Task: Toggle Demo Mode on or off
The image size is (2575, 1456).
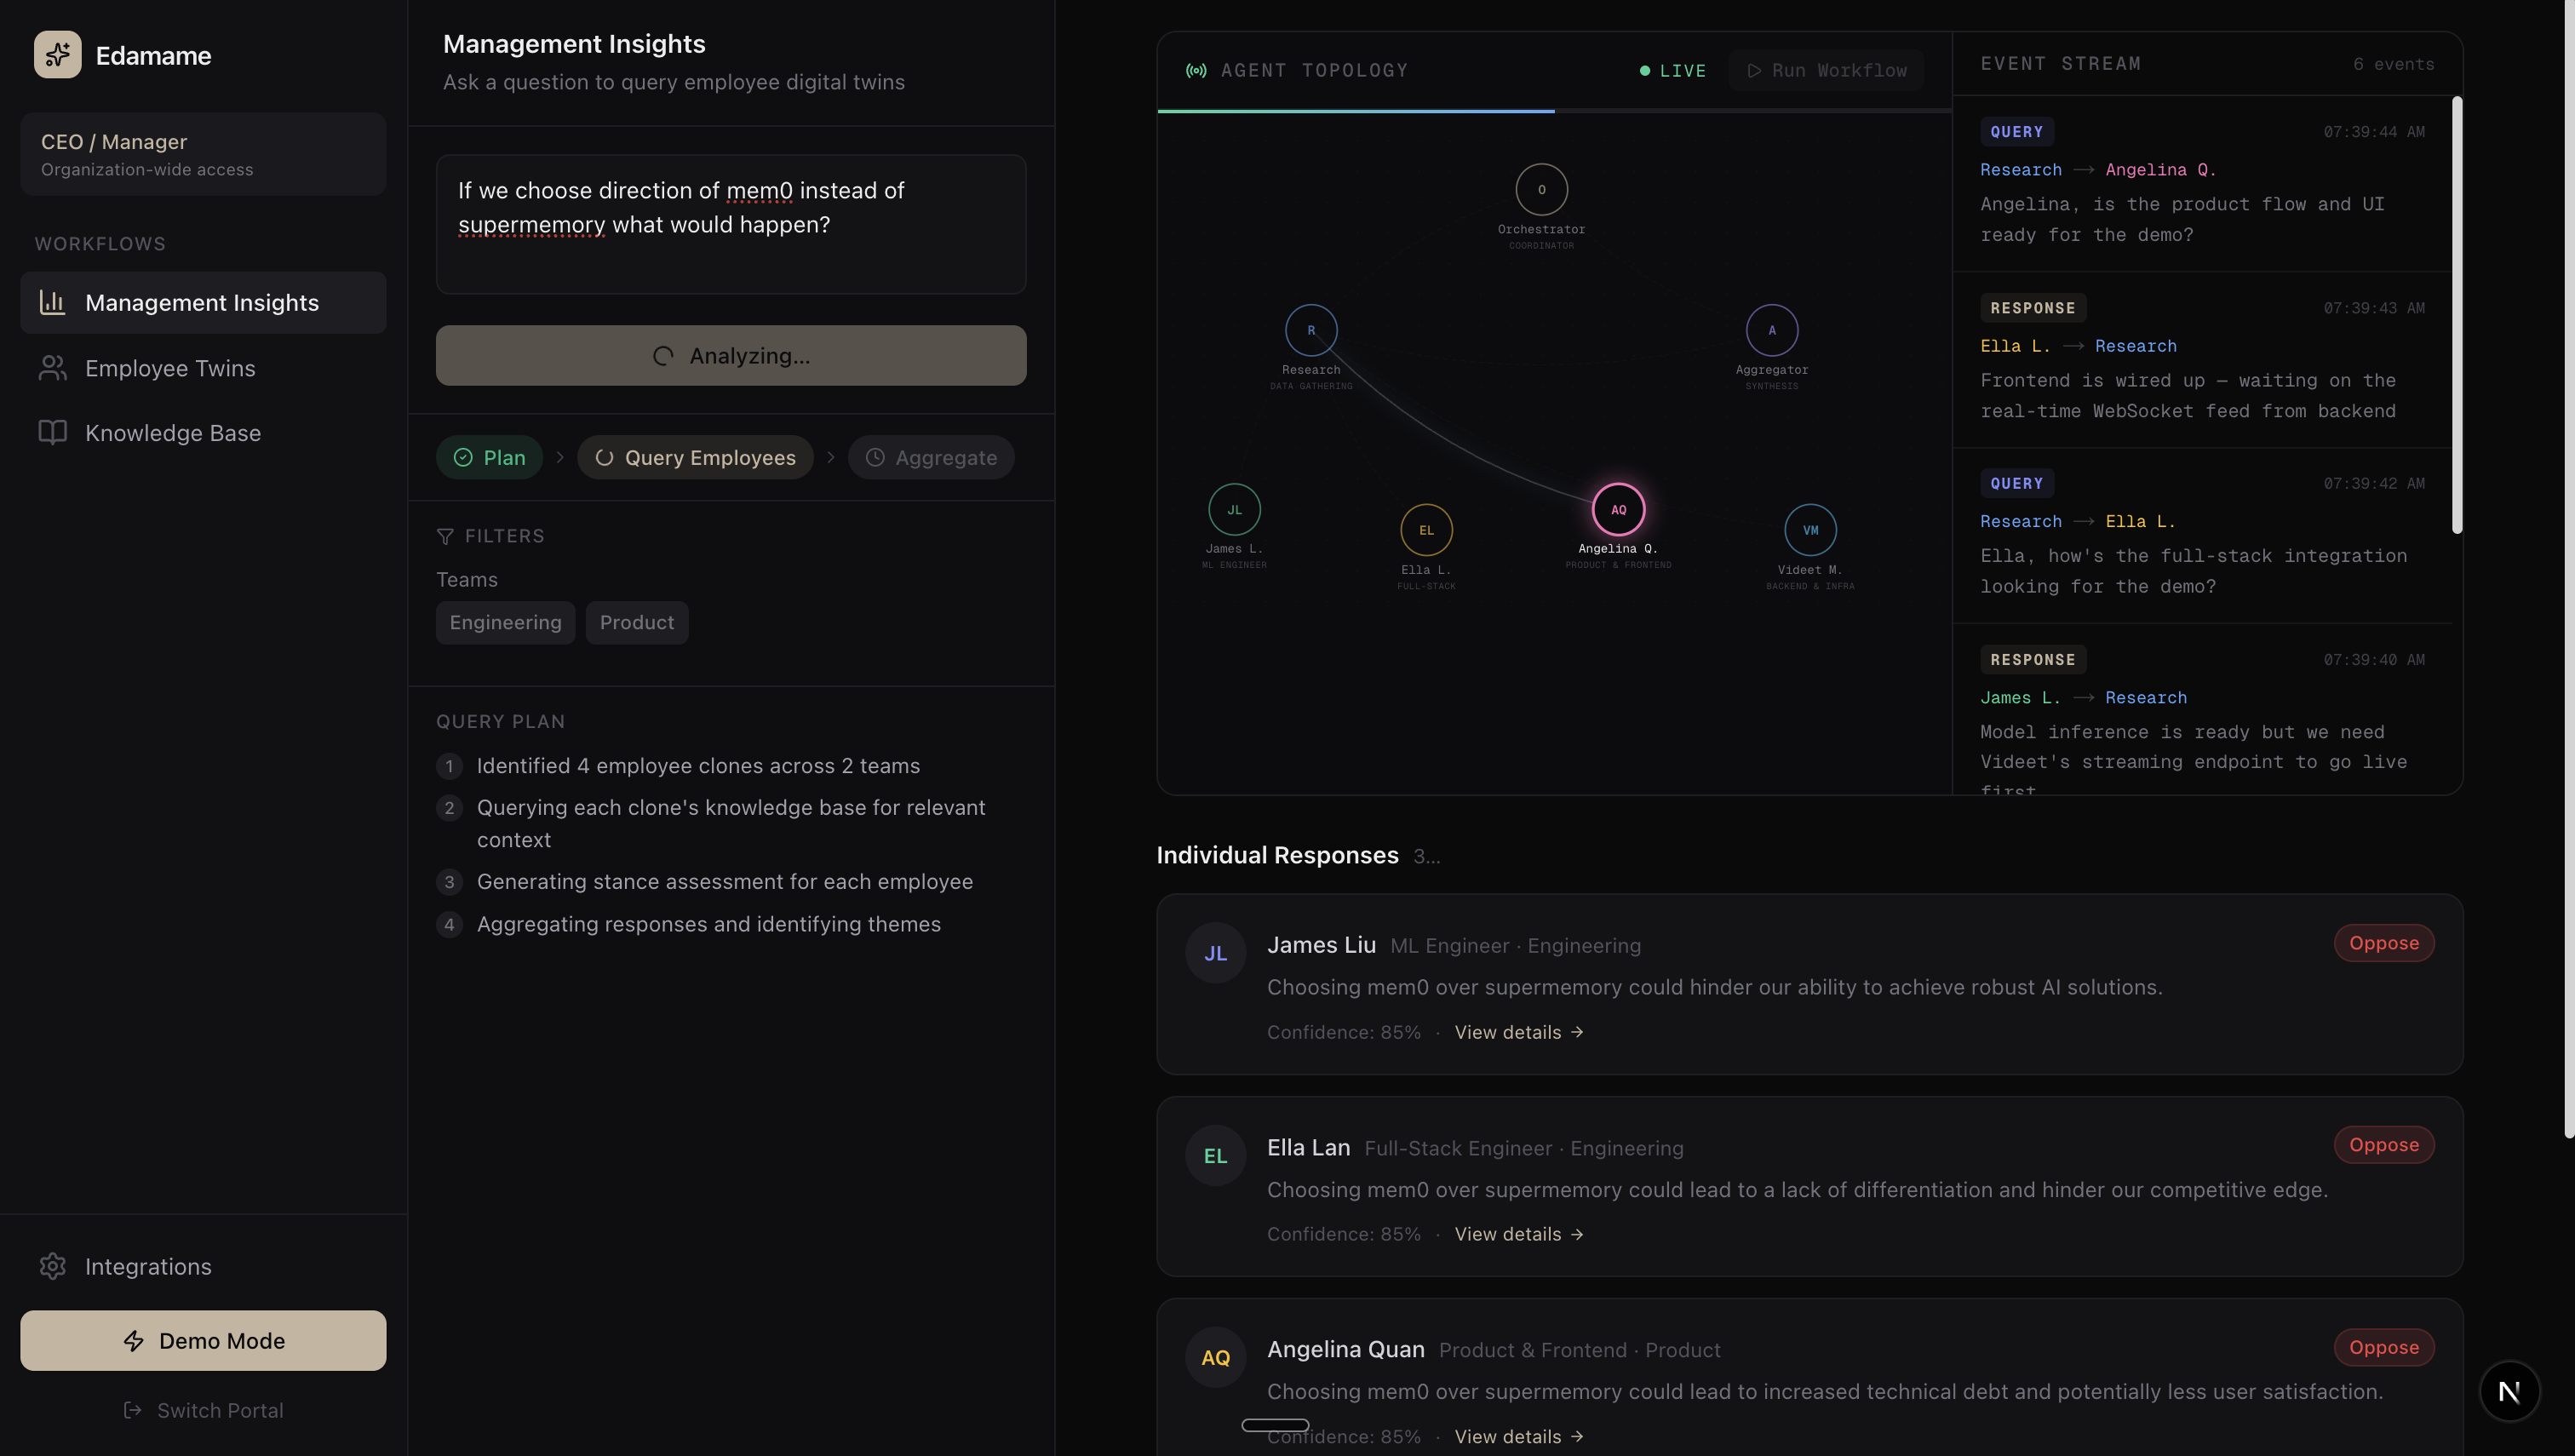Action: (203, 1341)
